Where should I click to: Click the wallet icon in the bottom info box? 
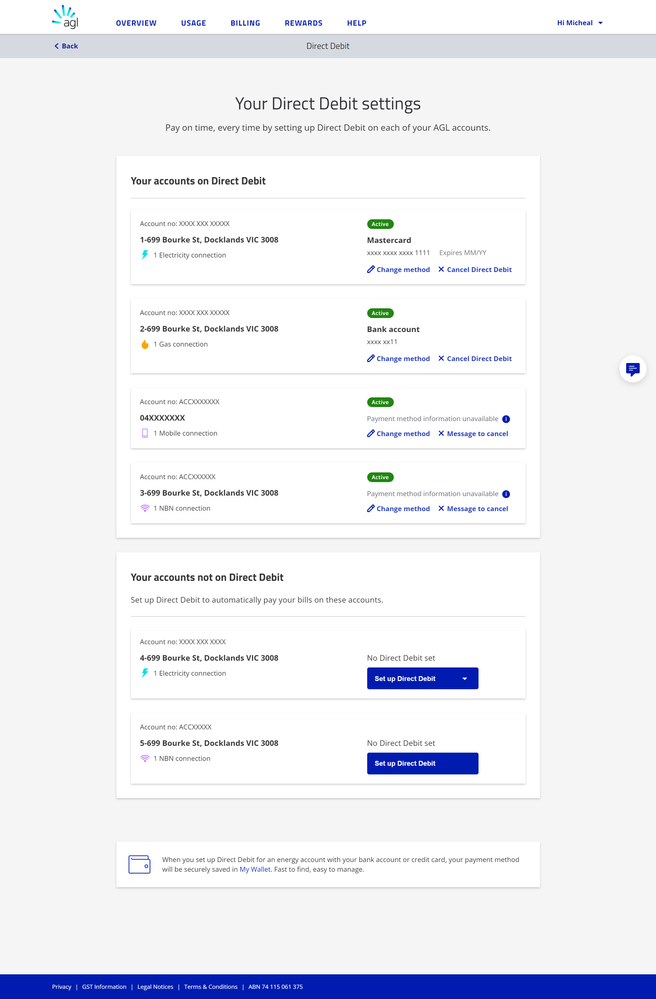click(140, 863)
